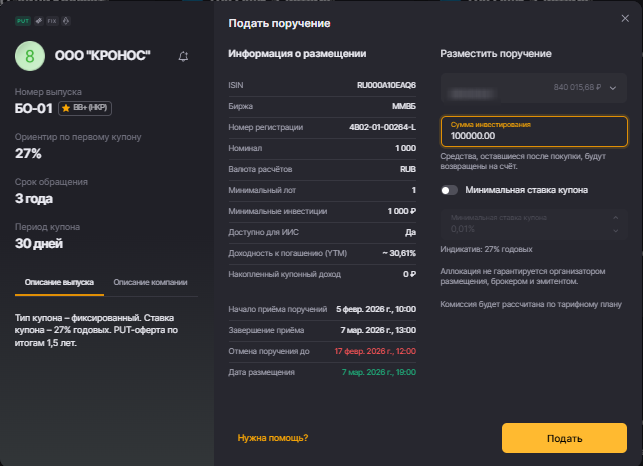The image size is (643, 466).
Task: Increase the minimal coupon rate with the up arrow
Action: (x=615, y=217)
